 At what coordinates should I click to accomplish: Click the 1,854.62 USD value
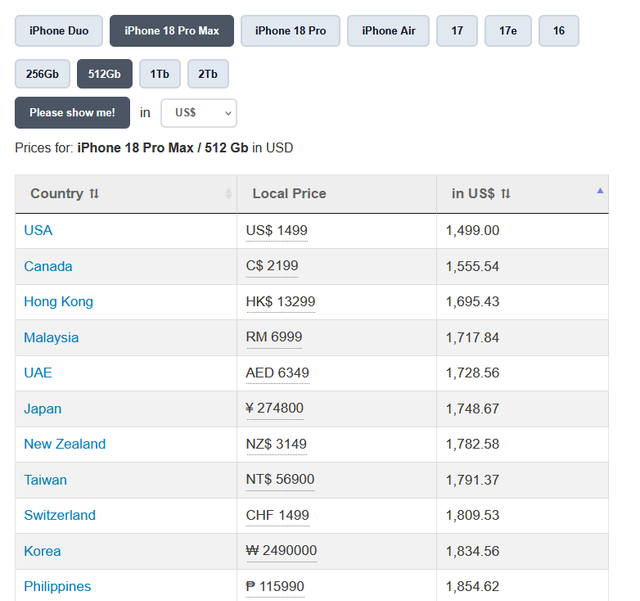pyautogui.click(x=472, y=586)
